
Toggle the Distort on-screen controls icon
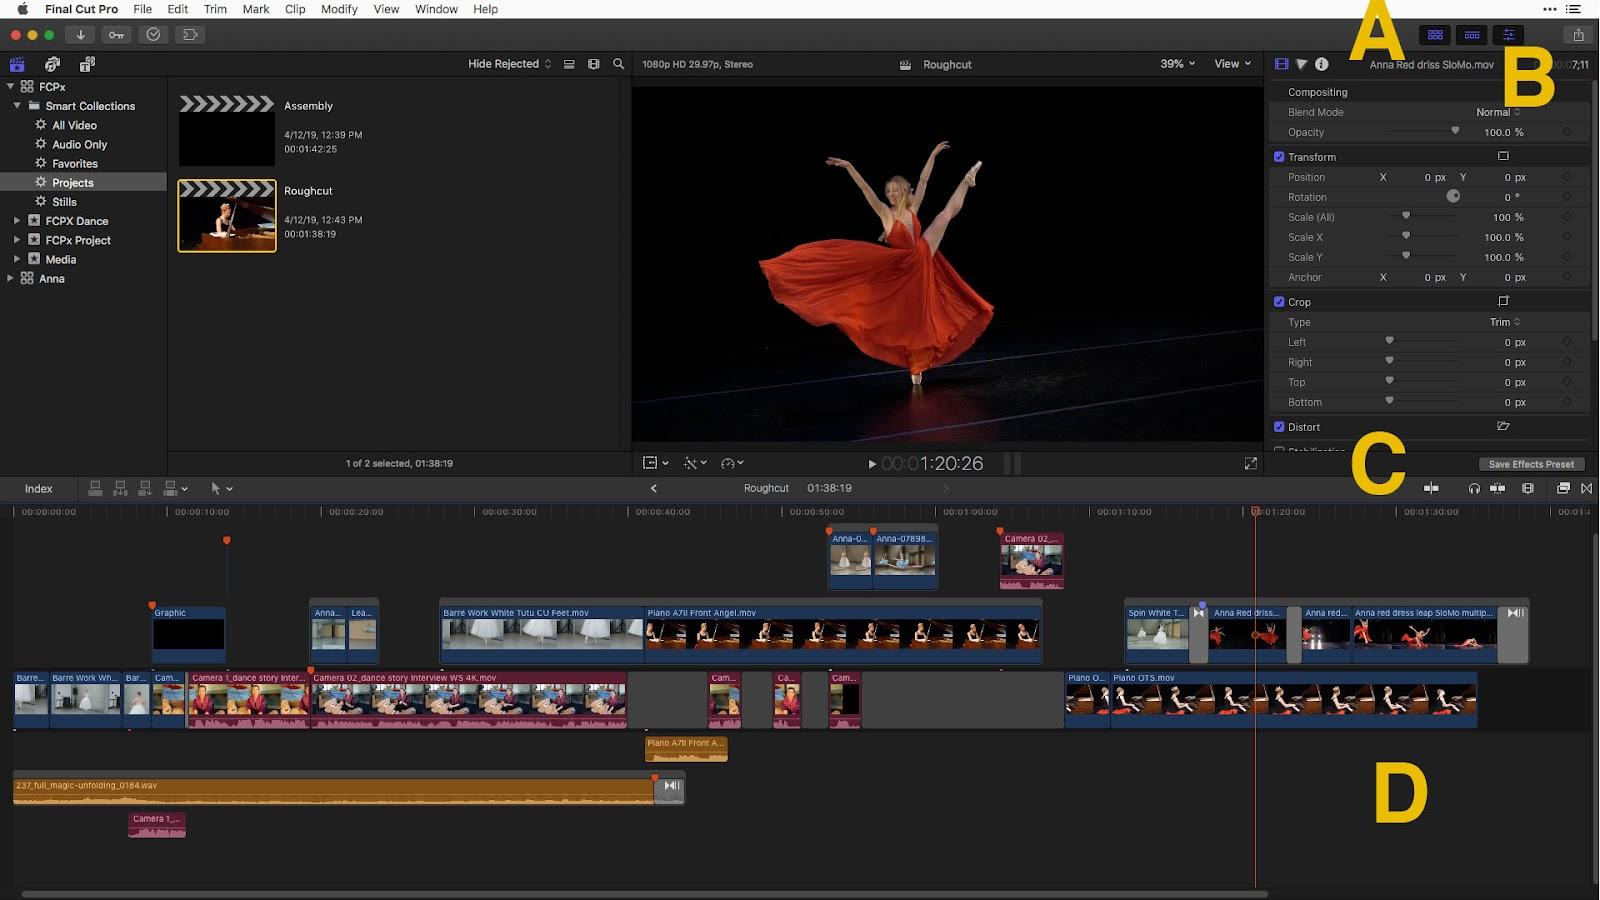(x=1503, y=426)
